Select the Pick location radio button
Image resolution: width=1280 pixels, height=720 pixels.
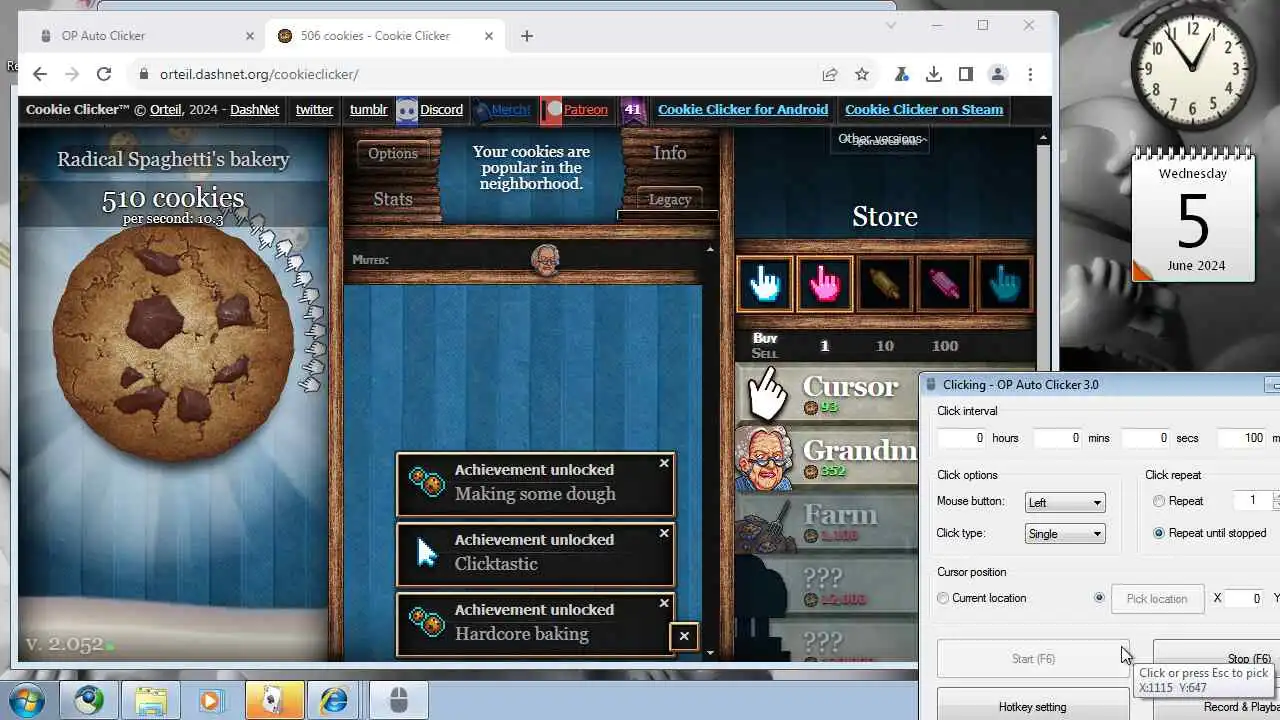[x=1099, y=598]
